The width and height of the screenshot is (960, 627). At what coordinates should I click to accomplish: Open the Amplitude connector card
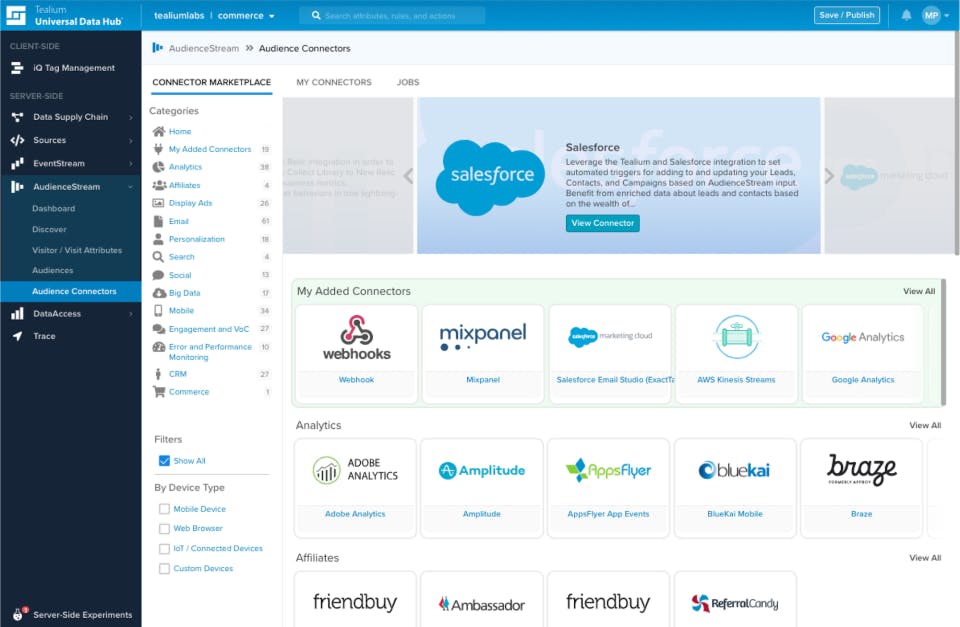pos(482,488)
